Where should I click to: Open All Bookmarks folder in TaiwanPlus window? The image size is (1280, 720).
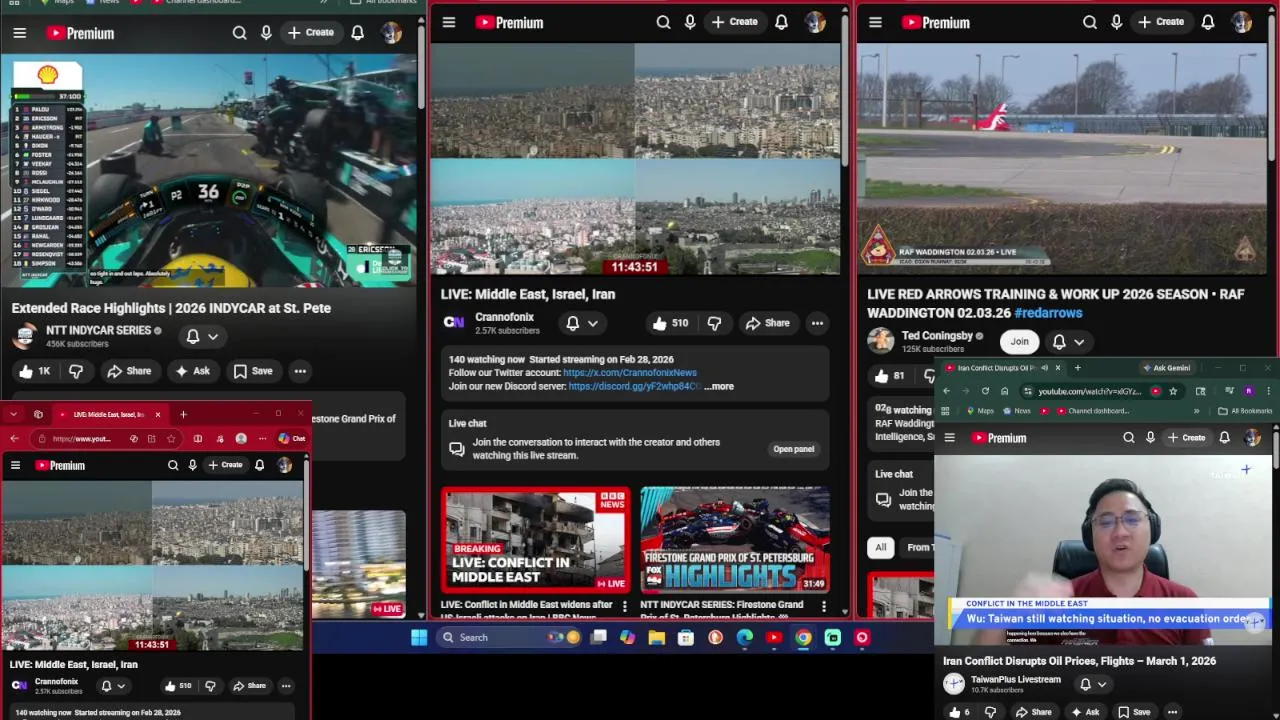[1245, 411]
